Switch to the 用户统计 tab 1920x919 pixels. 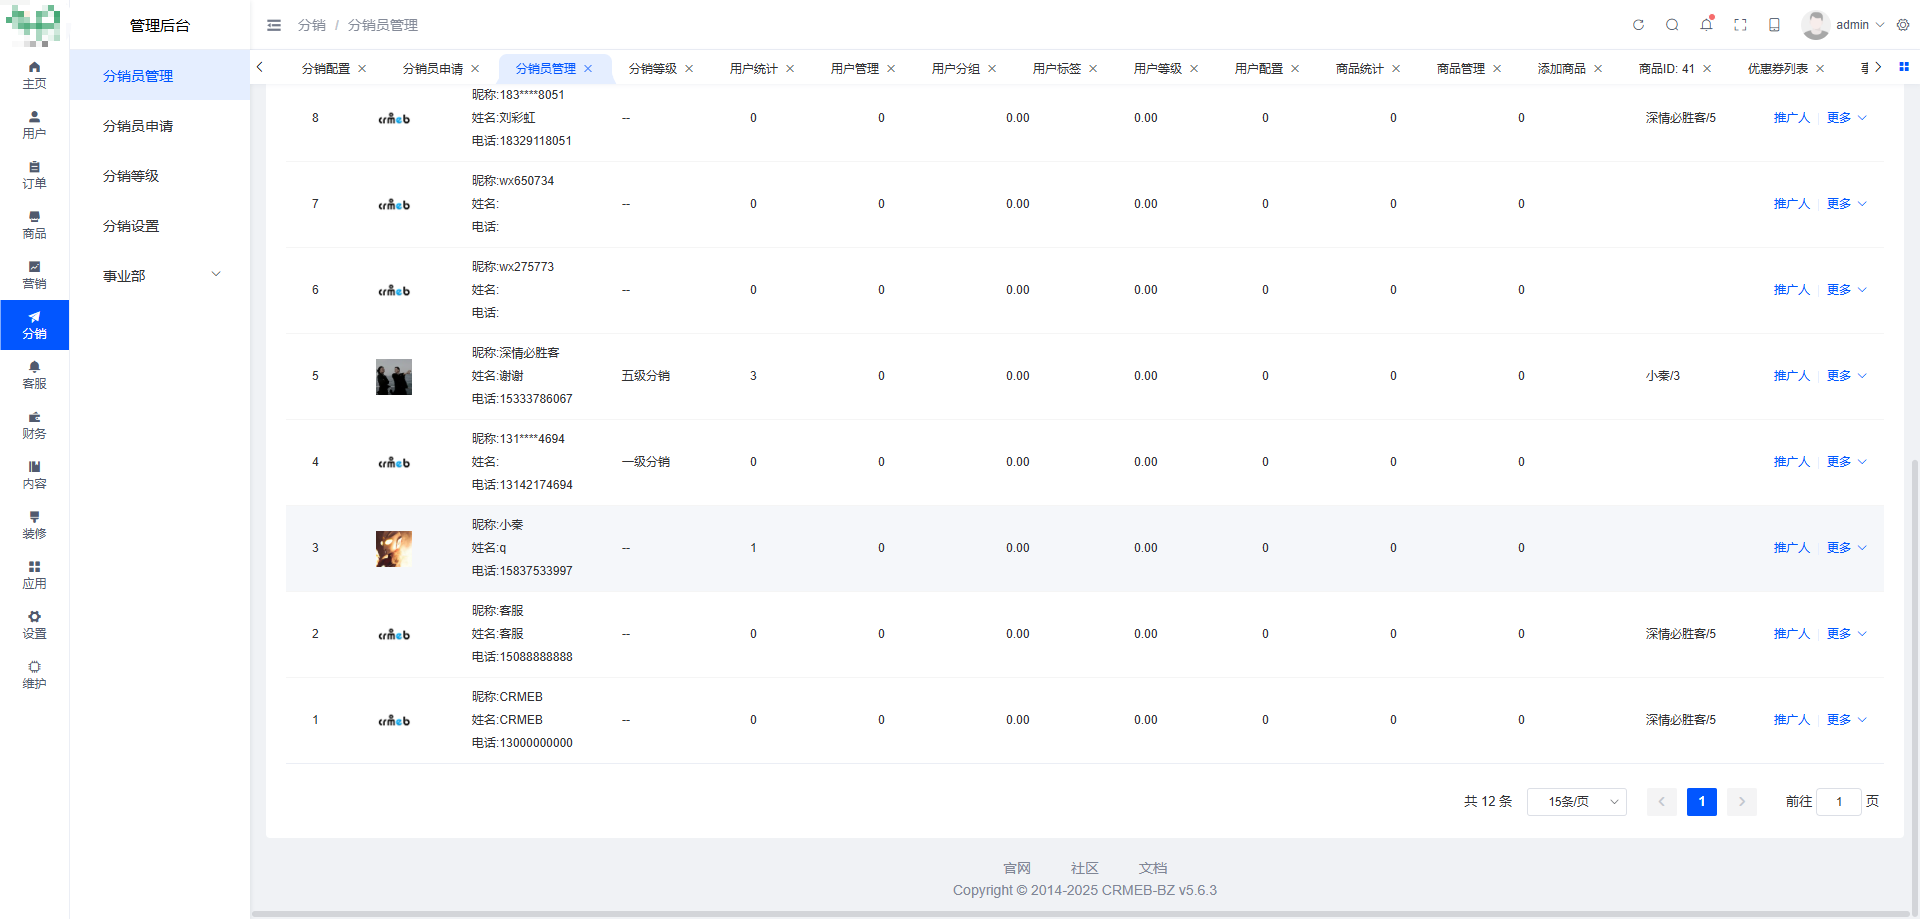point(753,69)
